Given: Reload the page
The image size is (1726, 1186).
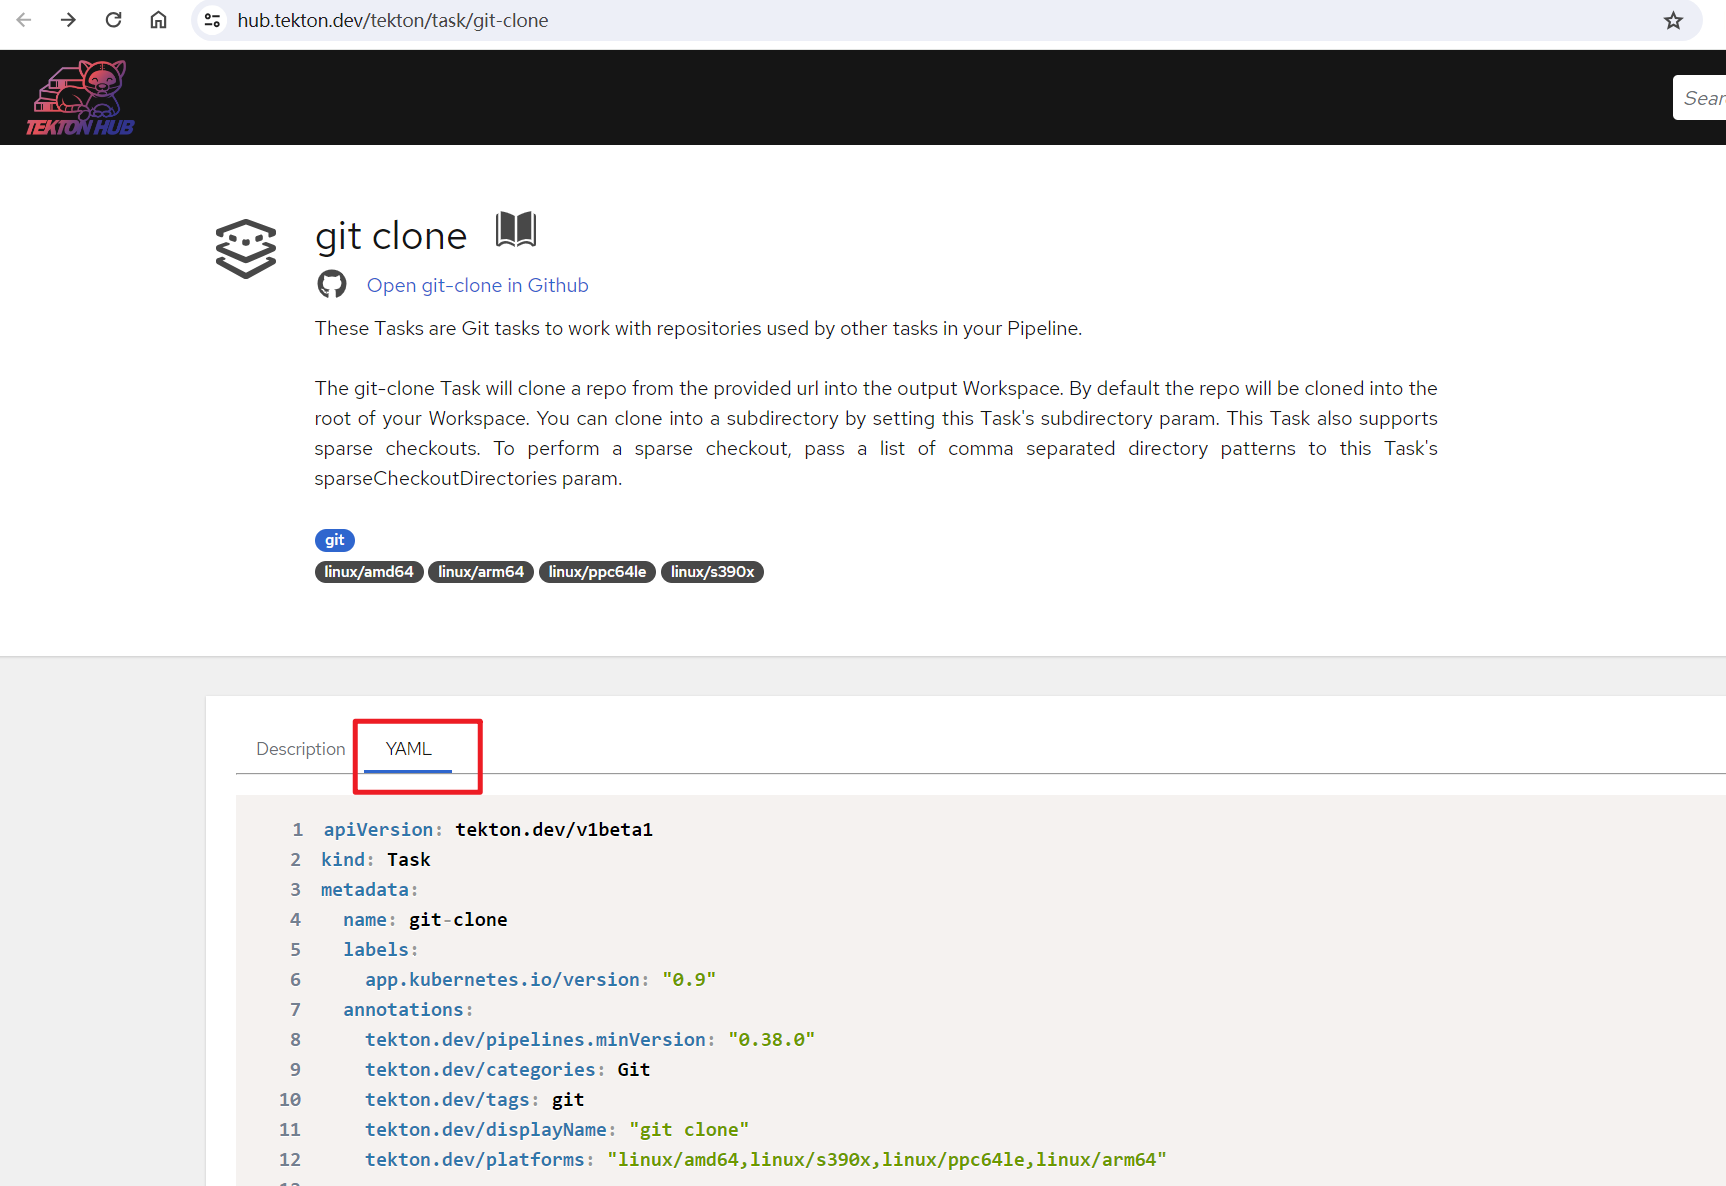Looking at the screenshot, I should pos(113,20).
